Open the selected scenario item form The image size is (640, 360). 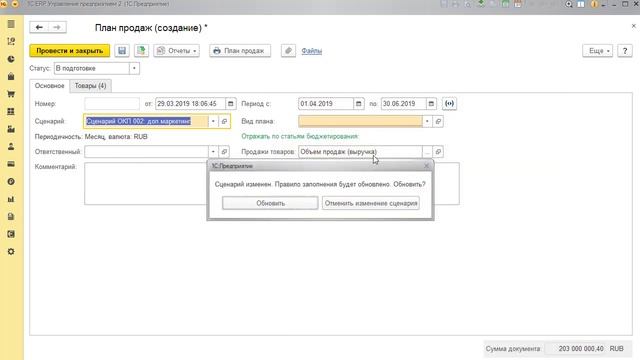(x=224, y=121)
